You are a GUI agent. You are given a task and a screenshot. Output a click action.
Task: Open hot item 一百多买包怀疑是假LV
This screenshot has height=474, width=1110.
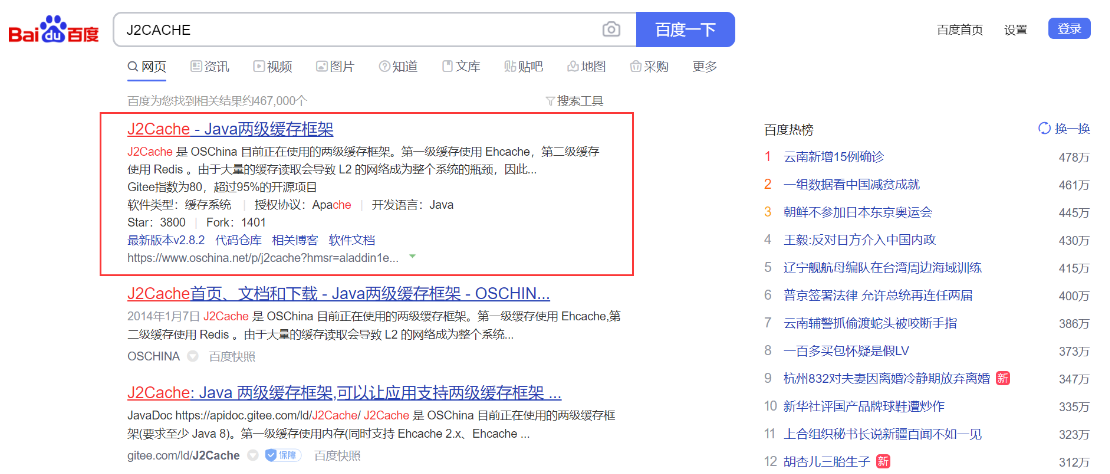pos(846,351)
